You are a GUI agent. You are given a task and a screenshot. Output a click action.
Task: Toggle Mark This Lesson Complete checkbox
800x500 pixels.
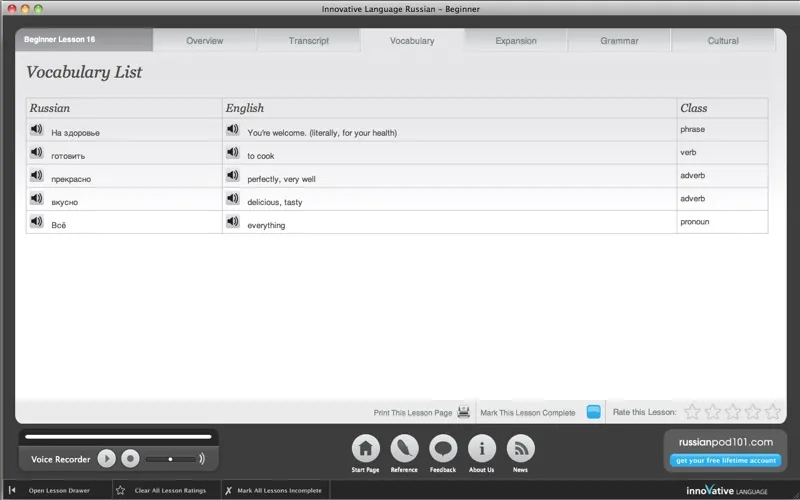[x=593, y=412]
